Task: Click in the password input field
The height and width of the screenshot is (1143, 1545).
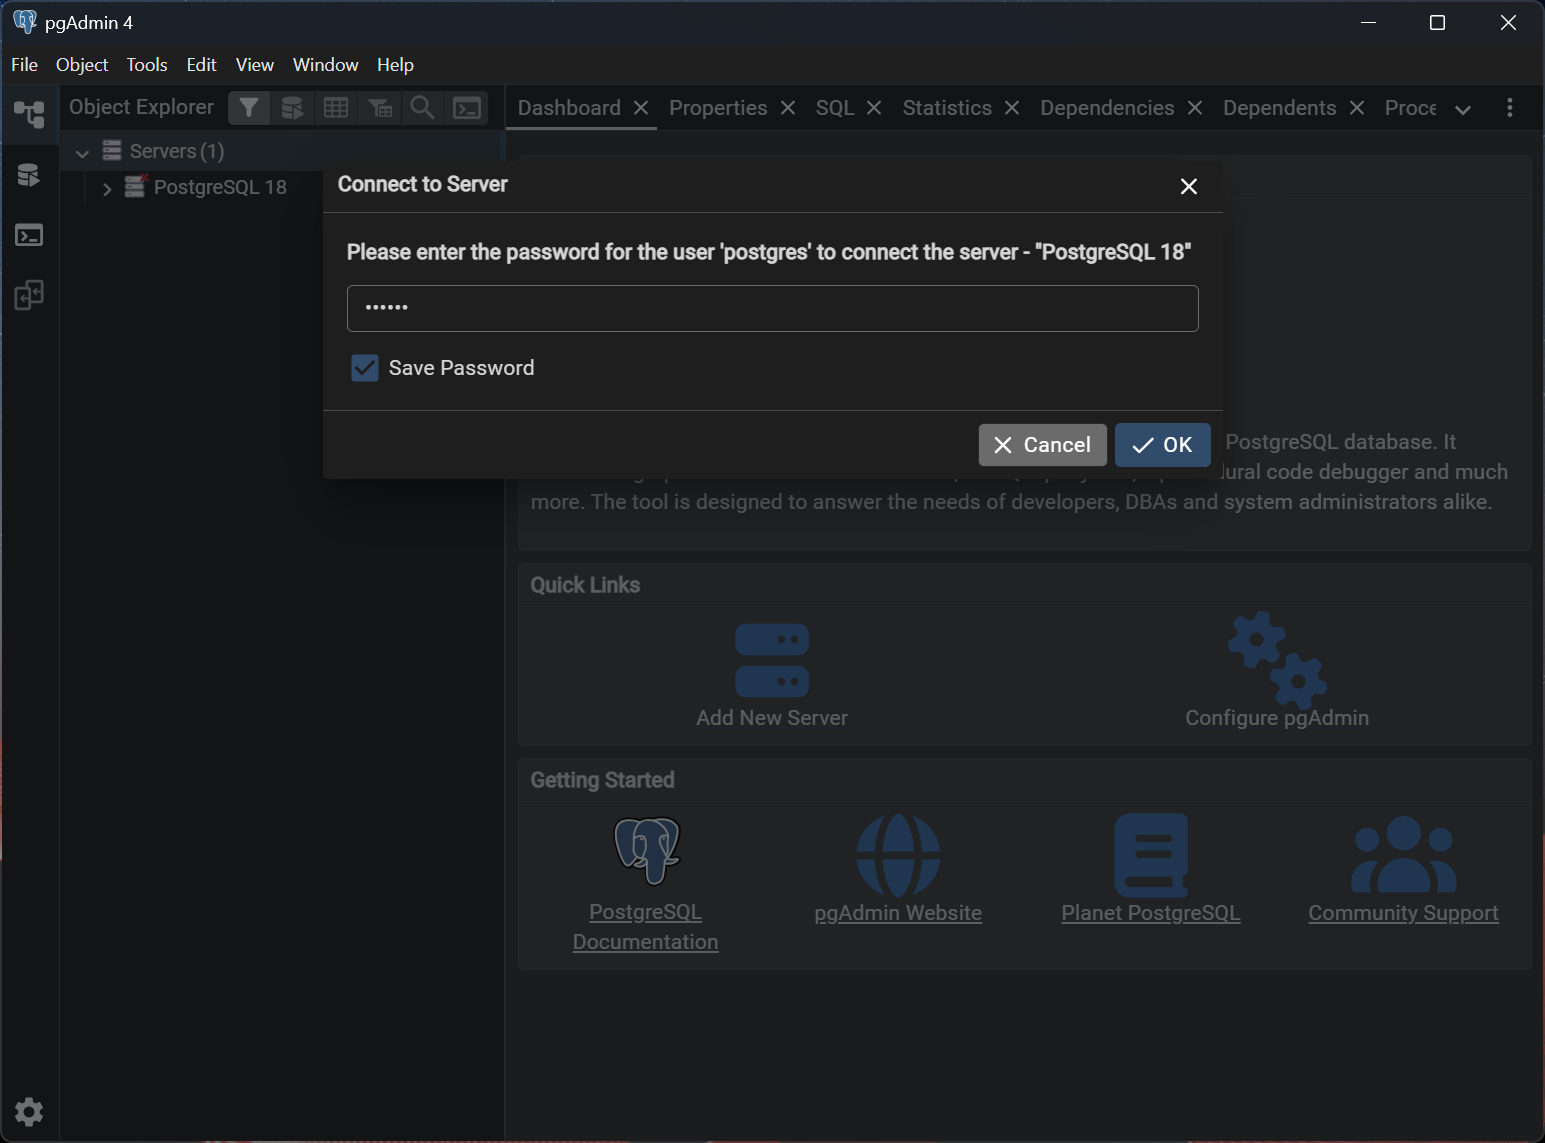Action: tap(772, 308)
